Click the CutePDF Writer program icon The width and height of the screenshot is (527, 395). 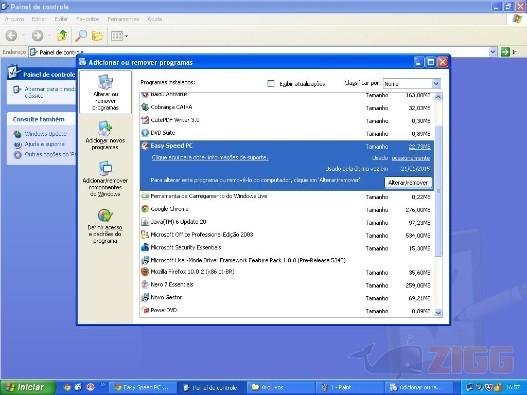coord(145,120)
